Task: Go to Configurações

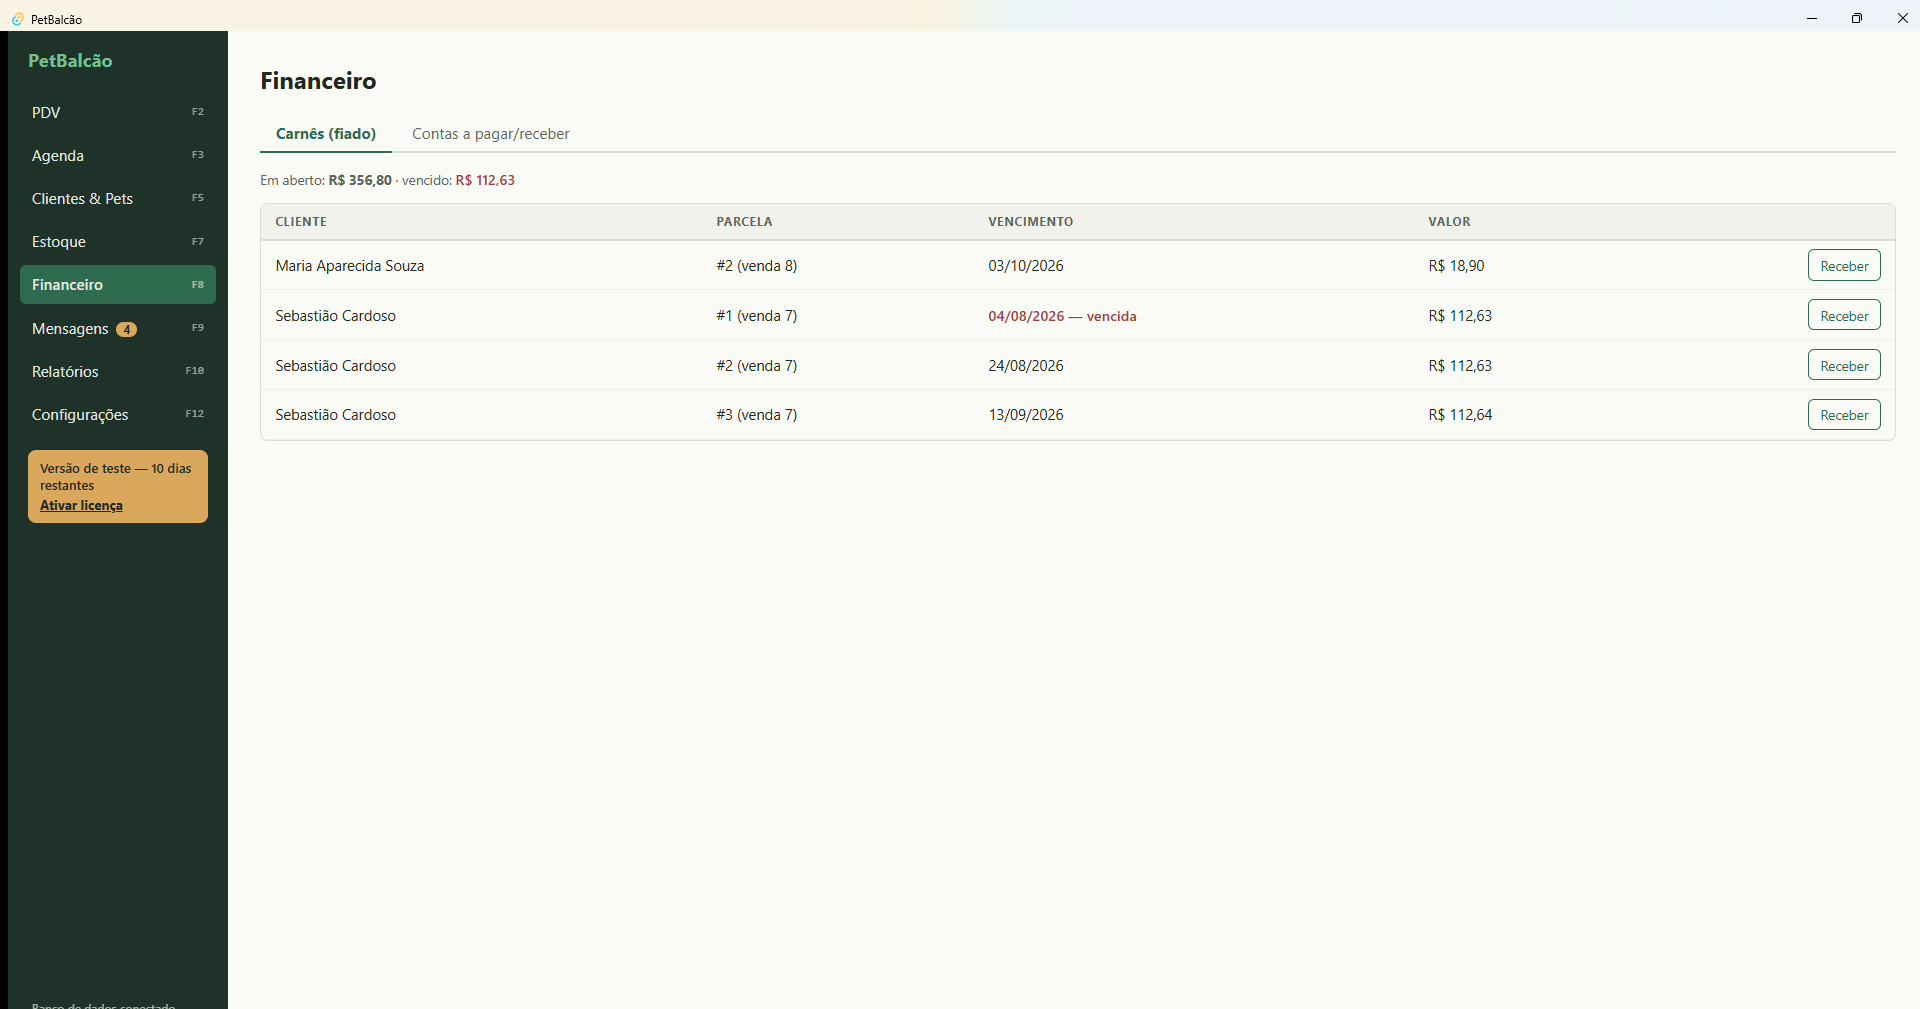Action: click(x=118, y=414)
